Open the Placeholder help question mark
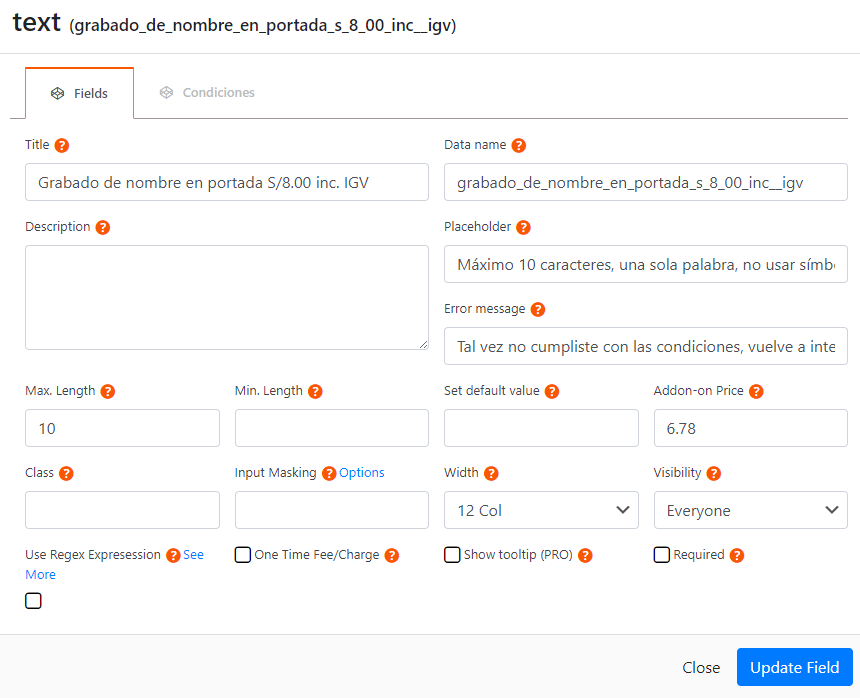Viewport: 860px width, 698px height. coord(523,228)
